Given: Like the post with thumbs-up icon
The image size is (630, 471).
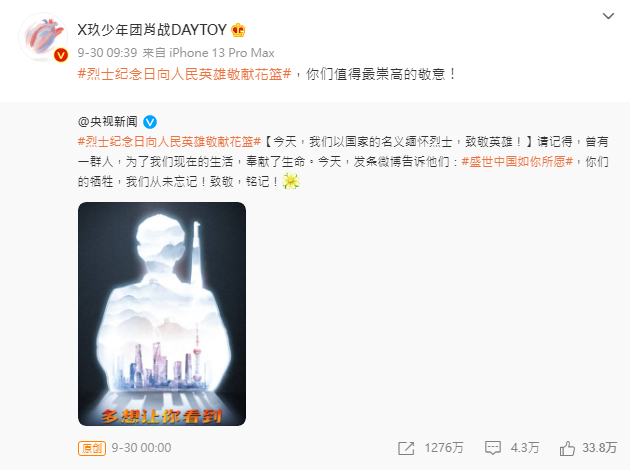Looking at the screenshot, I should (567, 448).
